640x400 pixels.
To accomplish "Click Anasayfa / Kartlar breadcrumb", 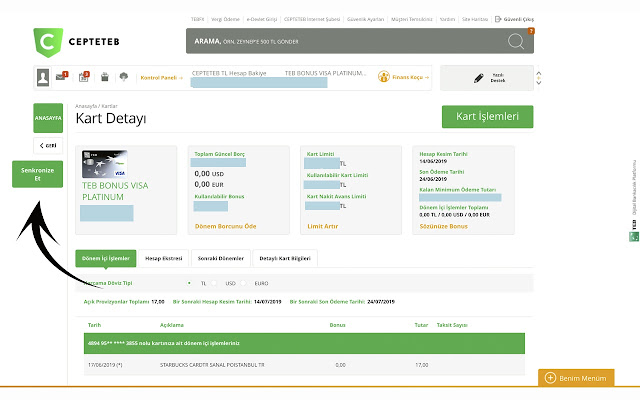I will 96,106.
